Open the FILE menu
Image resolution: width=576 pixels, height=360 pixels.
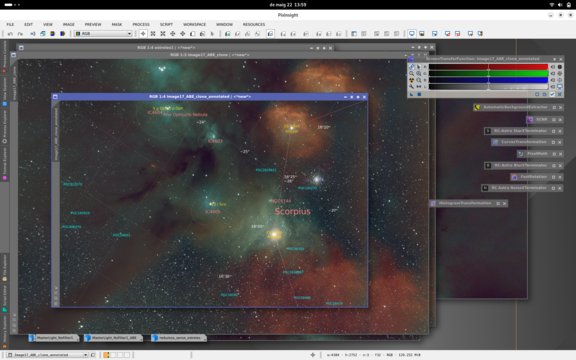[10, 25]
